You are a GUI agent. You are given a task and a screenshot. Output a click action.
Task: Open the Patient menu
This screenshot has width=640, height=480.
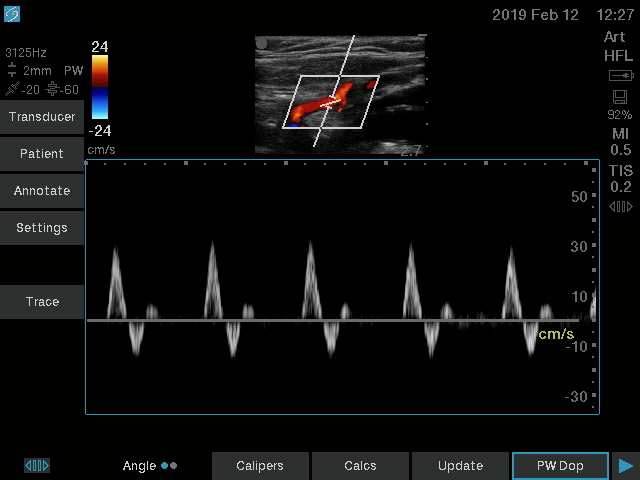42,154
